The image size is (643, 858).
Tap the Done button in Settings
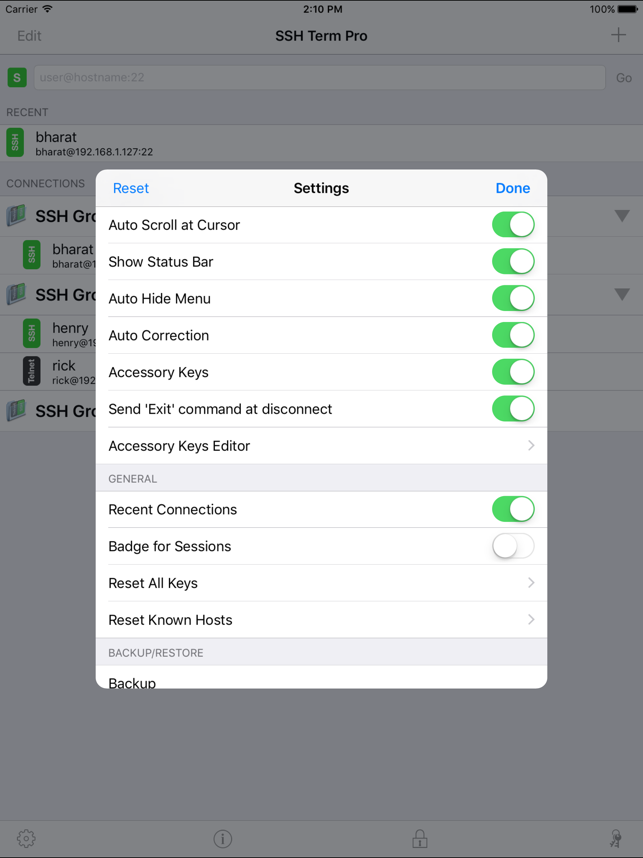513,188
